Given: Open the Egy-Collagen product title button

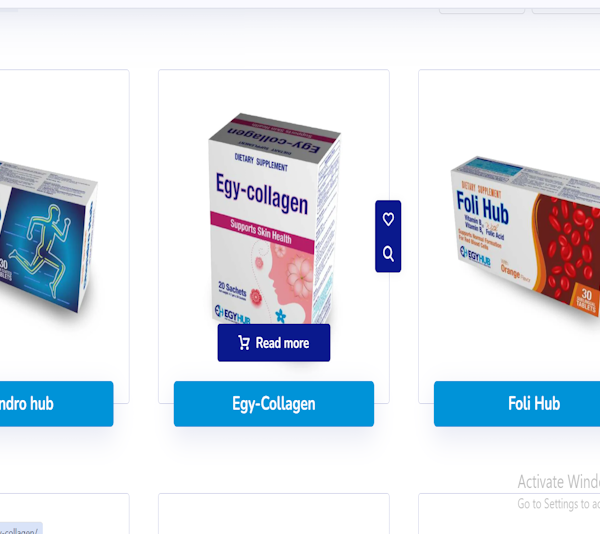Looking at the screenshot, I should (x=274, y=404).
